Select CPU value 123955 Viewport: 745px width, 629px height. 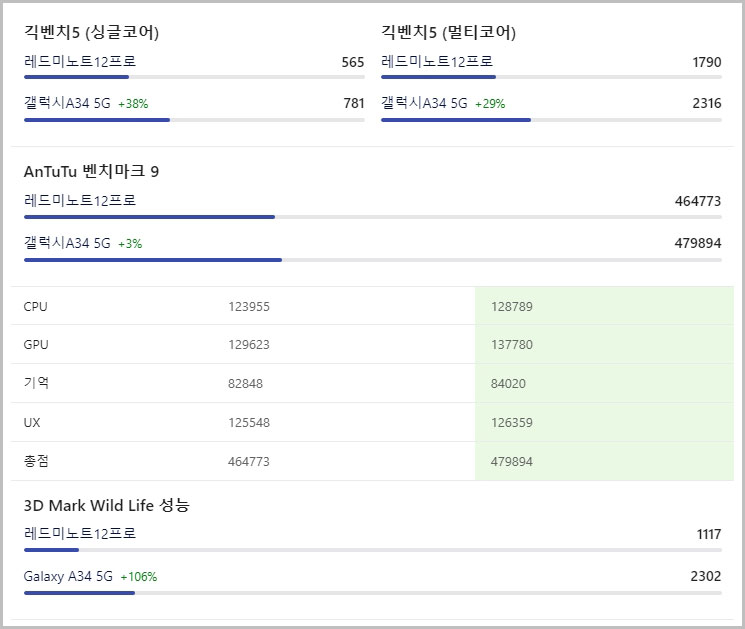249,307
